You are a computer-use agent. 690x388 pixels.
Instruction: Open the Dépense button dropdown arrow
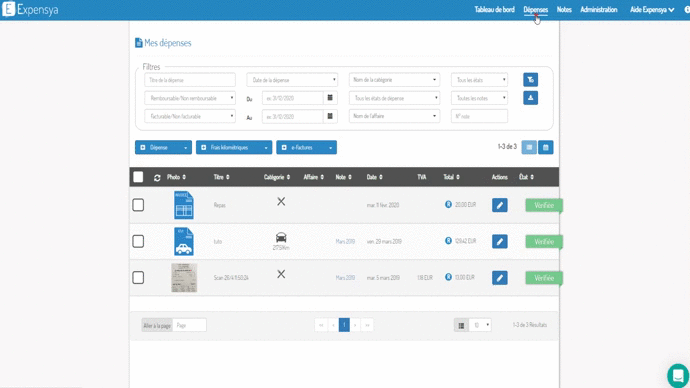click(x=185, y=148)
